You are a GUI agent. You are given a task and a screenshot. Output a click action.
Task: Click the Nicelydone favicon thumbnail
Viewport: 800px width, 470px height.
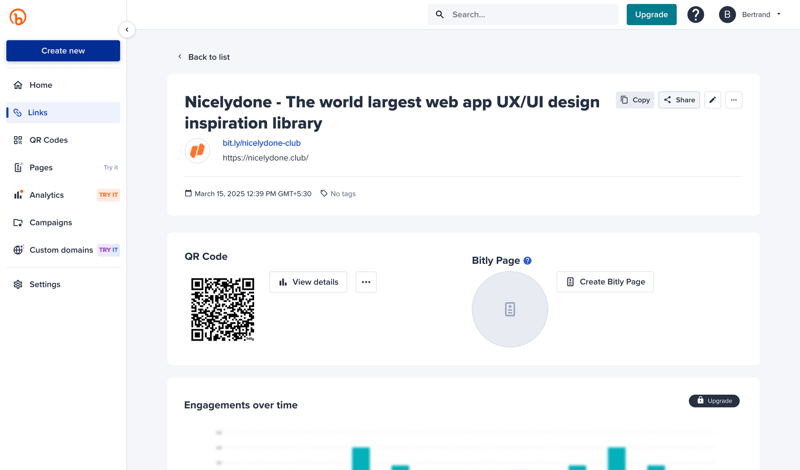pos(197,151)
